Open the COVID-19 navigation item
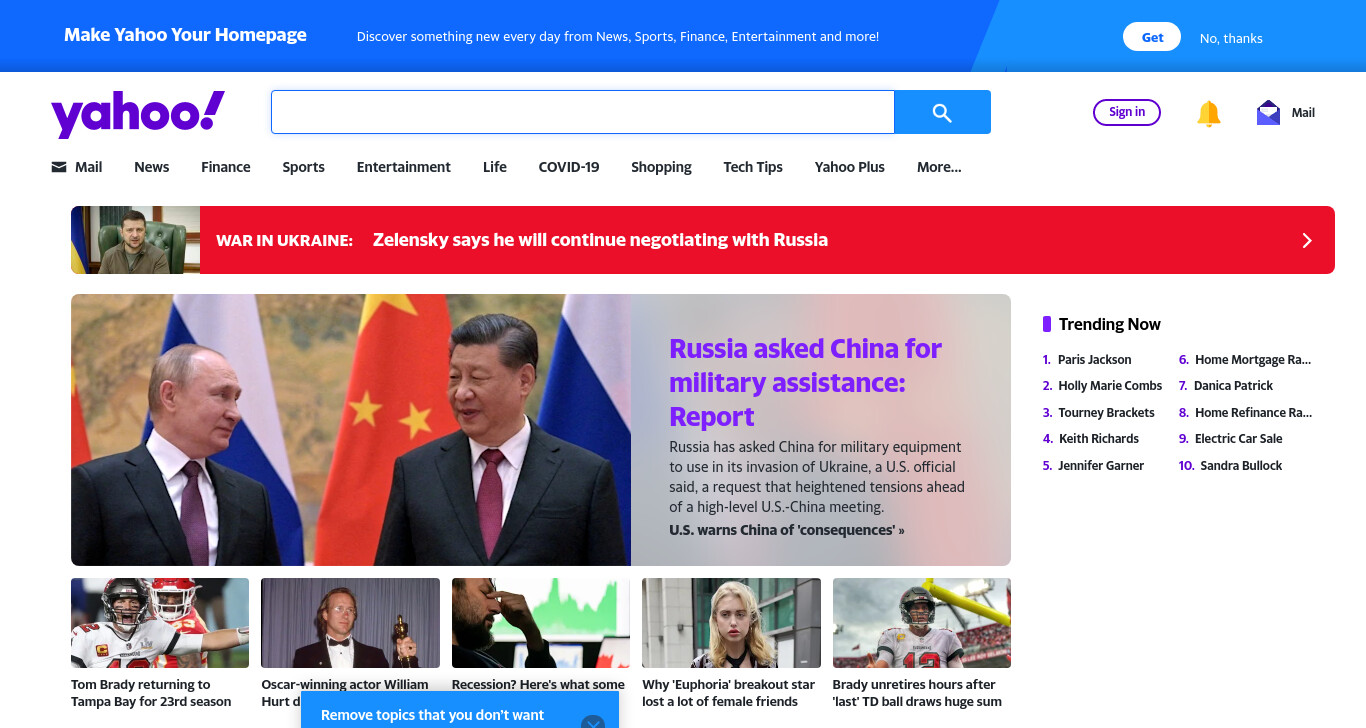Screen dimensions: 1366x728 569,167
